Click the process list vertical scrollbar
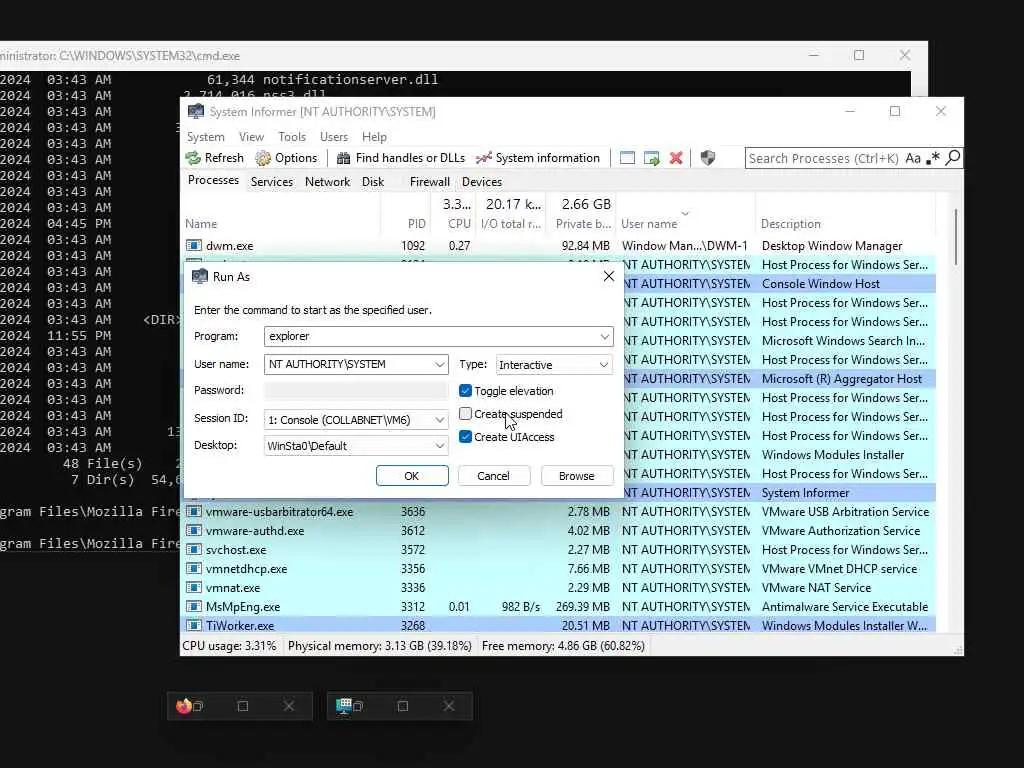 (956, 237)
